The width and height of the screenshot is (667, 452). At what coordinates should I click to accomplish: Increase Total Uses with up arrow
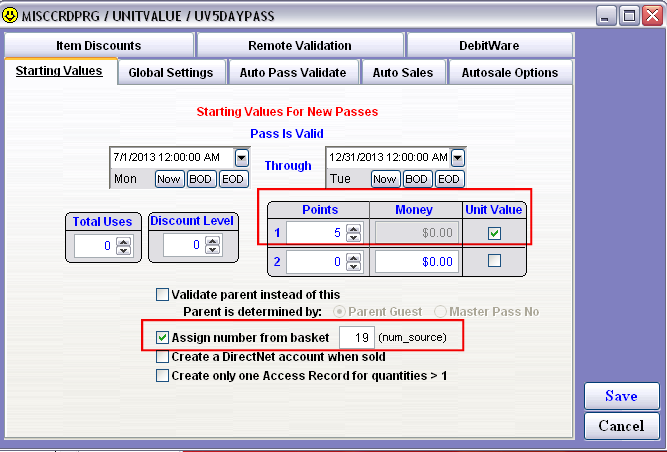pos(124,242)
